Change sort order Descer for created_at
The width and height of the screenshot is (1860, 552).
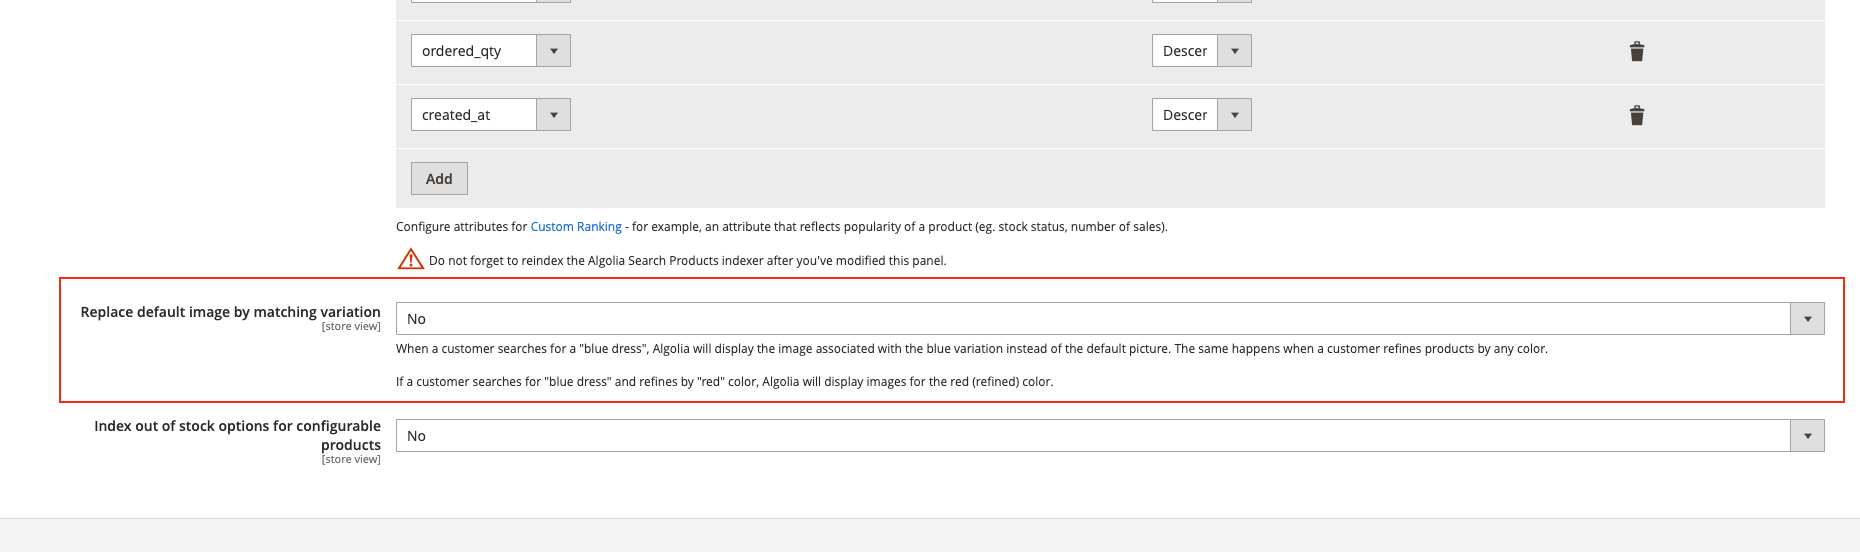point(1202,115)
